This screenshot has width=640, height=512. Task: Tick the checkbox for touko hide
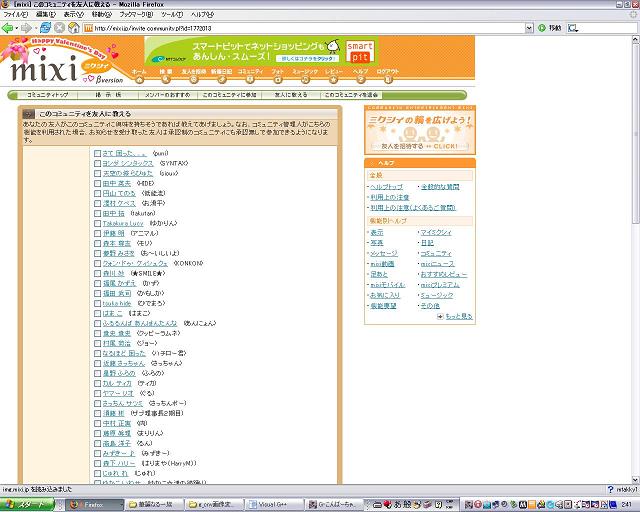point(97,301)
